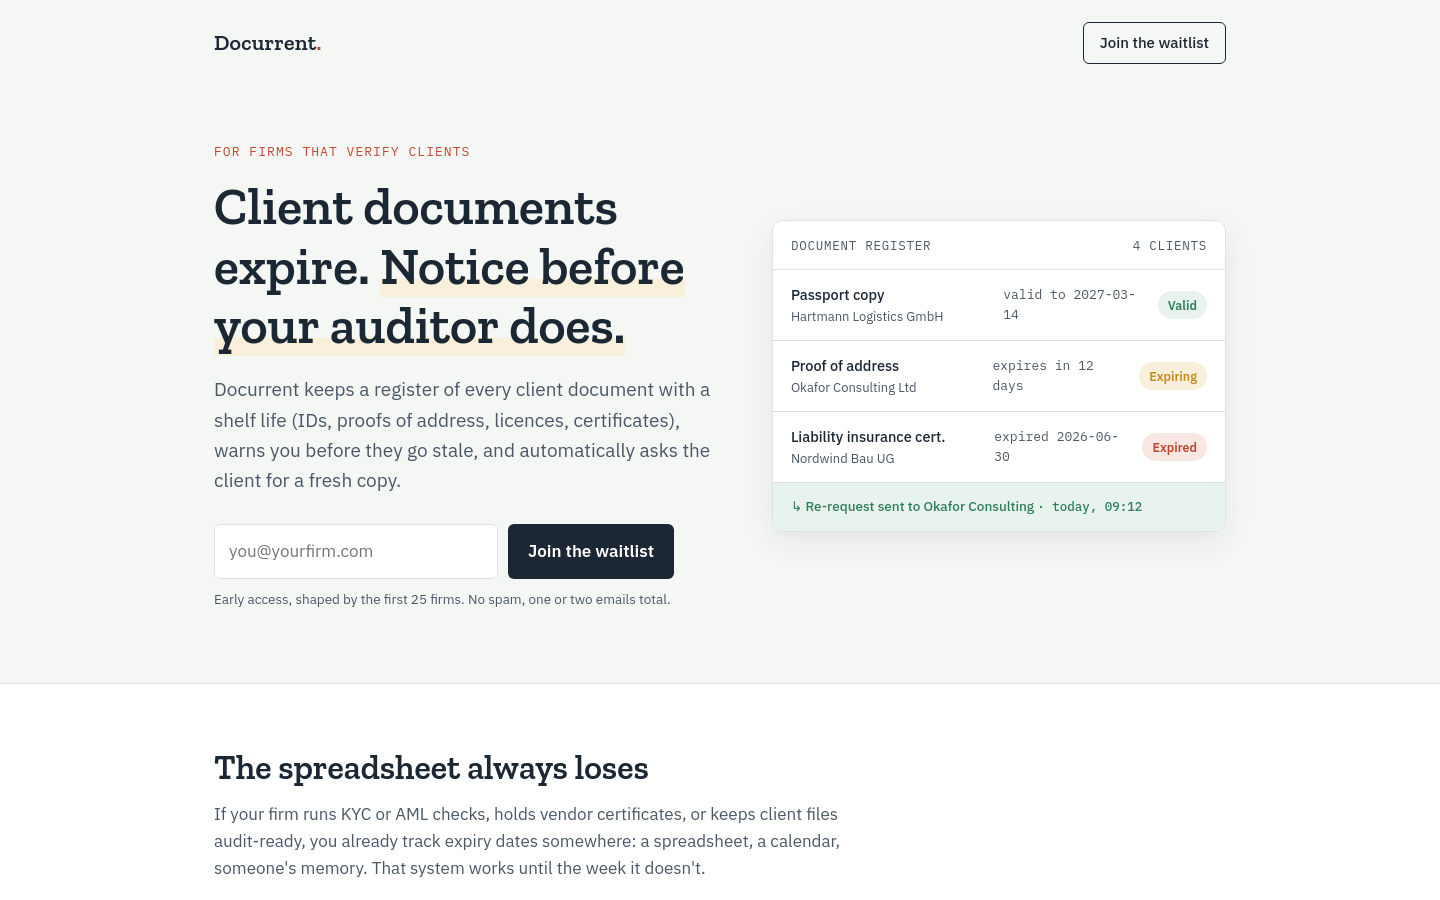Click Okafor Consulting Ltd client name
The image size is (1440, 900).
[854, 388]
